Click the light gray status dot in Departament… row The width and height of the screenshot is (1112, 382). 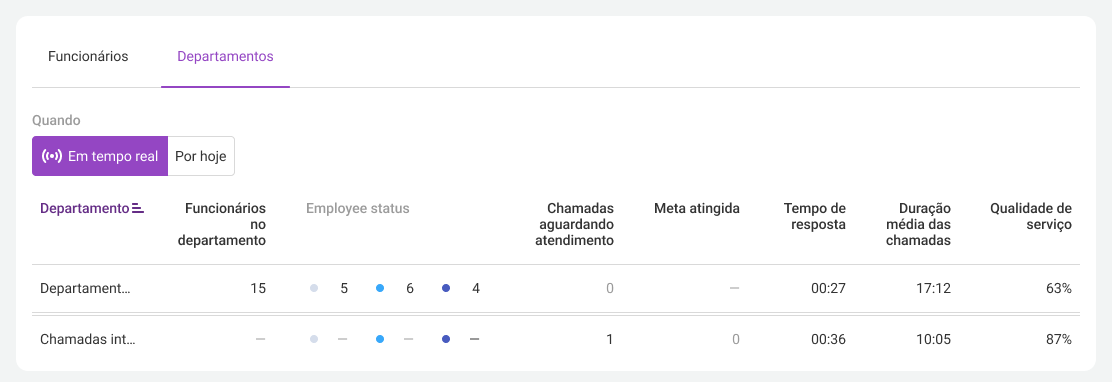pyautogui.click(x=313, y=288)
